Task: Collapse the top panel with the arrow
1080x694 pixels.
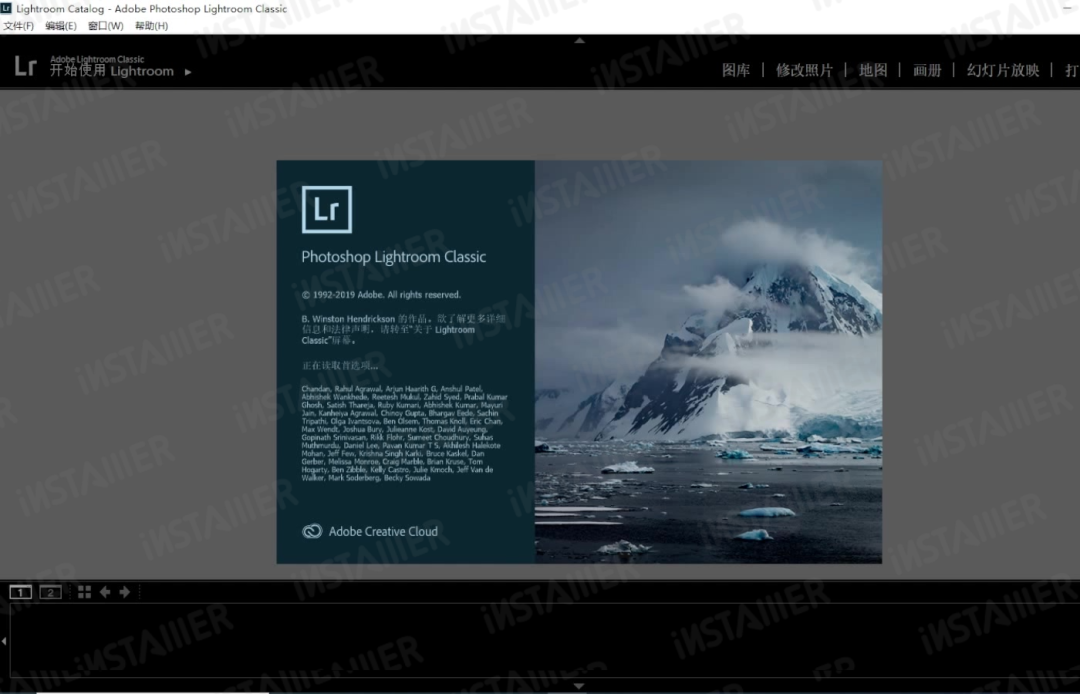Action: [579, 41]
